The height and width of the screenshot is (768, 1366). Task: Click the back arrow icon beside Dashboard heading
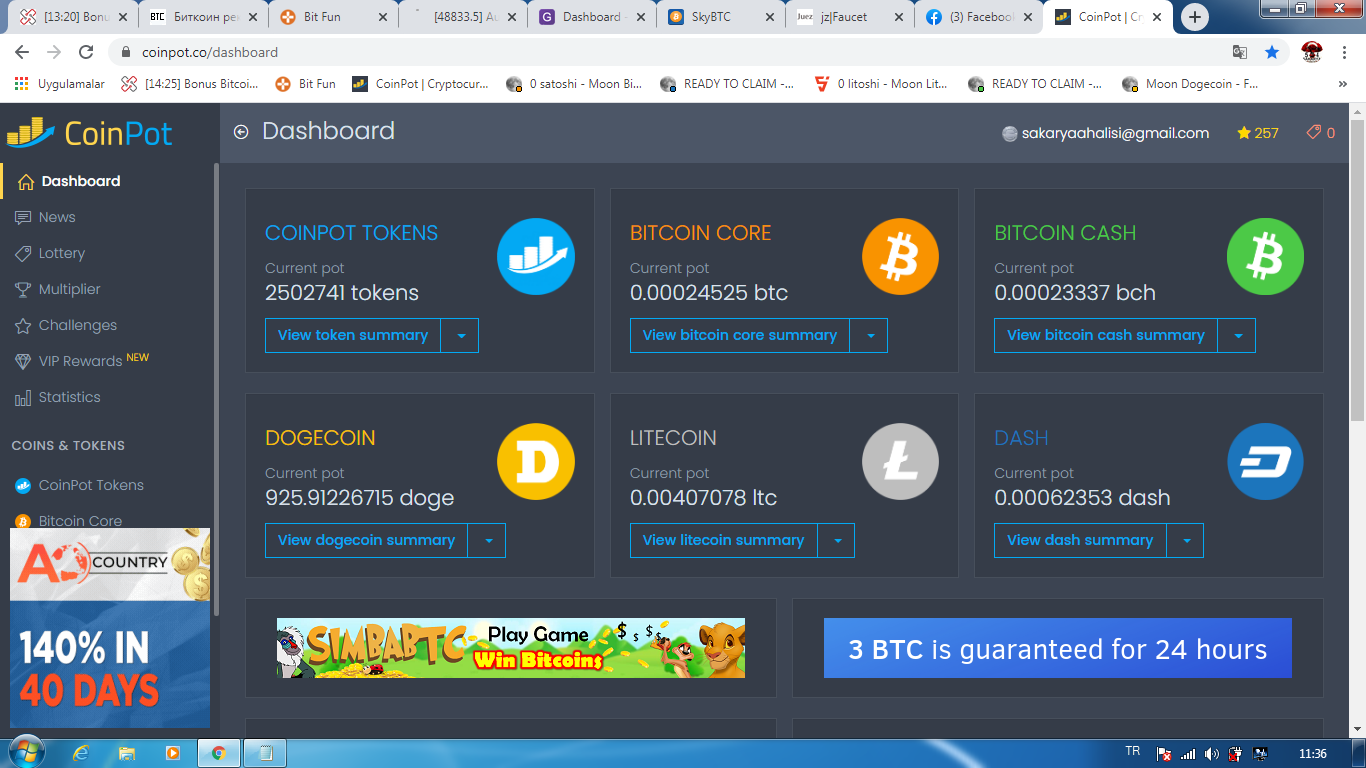(241, 132)
